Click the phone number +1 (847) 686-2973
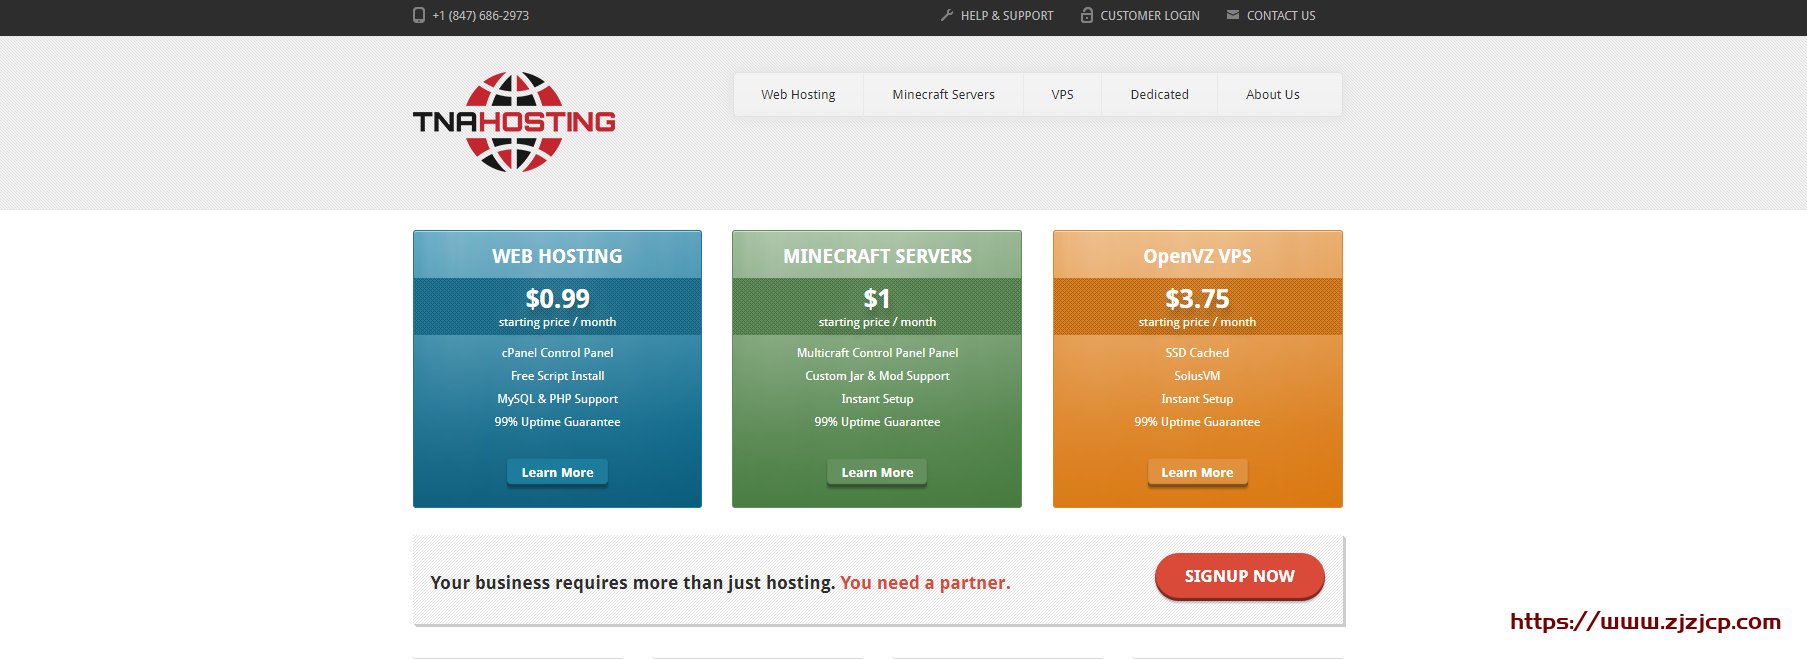 481,16
